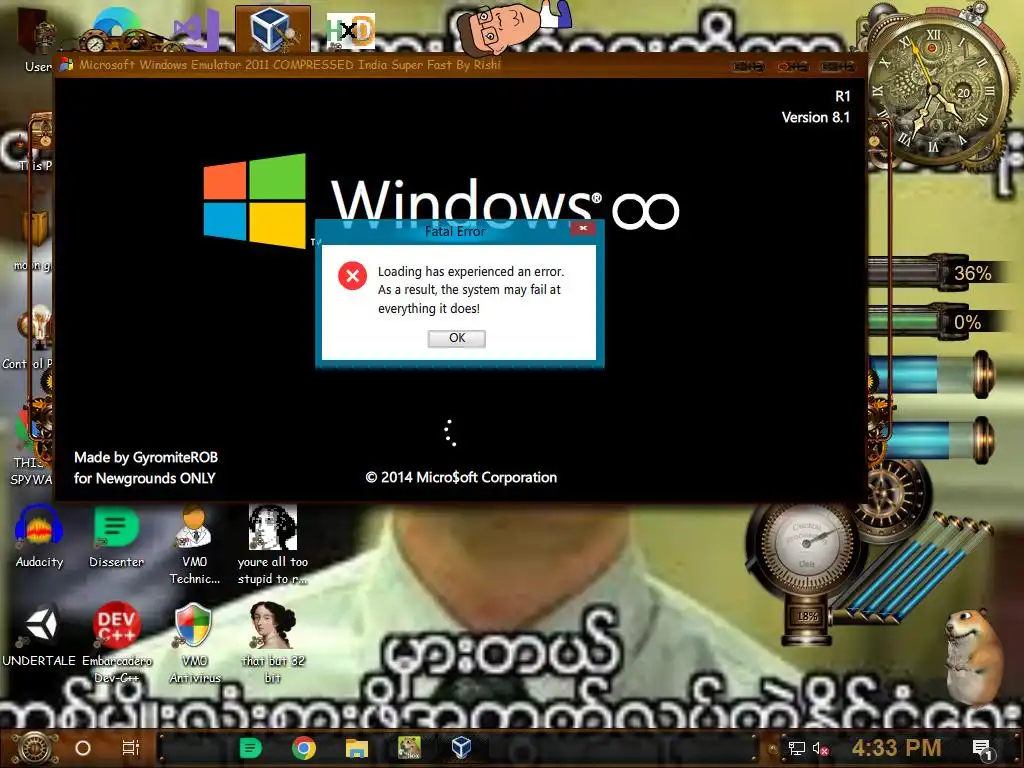
Task: Open the HxD hex editor desktop icon
Action: [351, 31]
